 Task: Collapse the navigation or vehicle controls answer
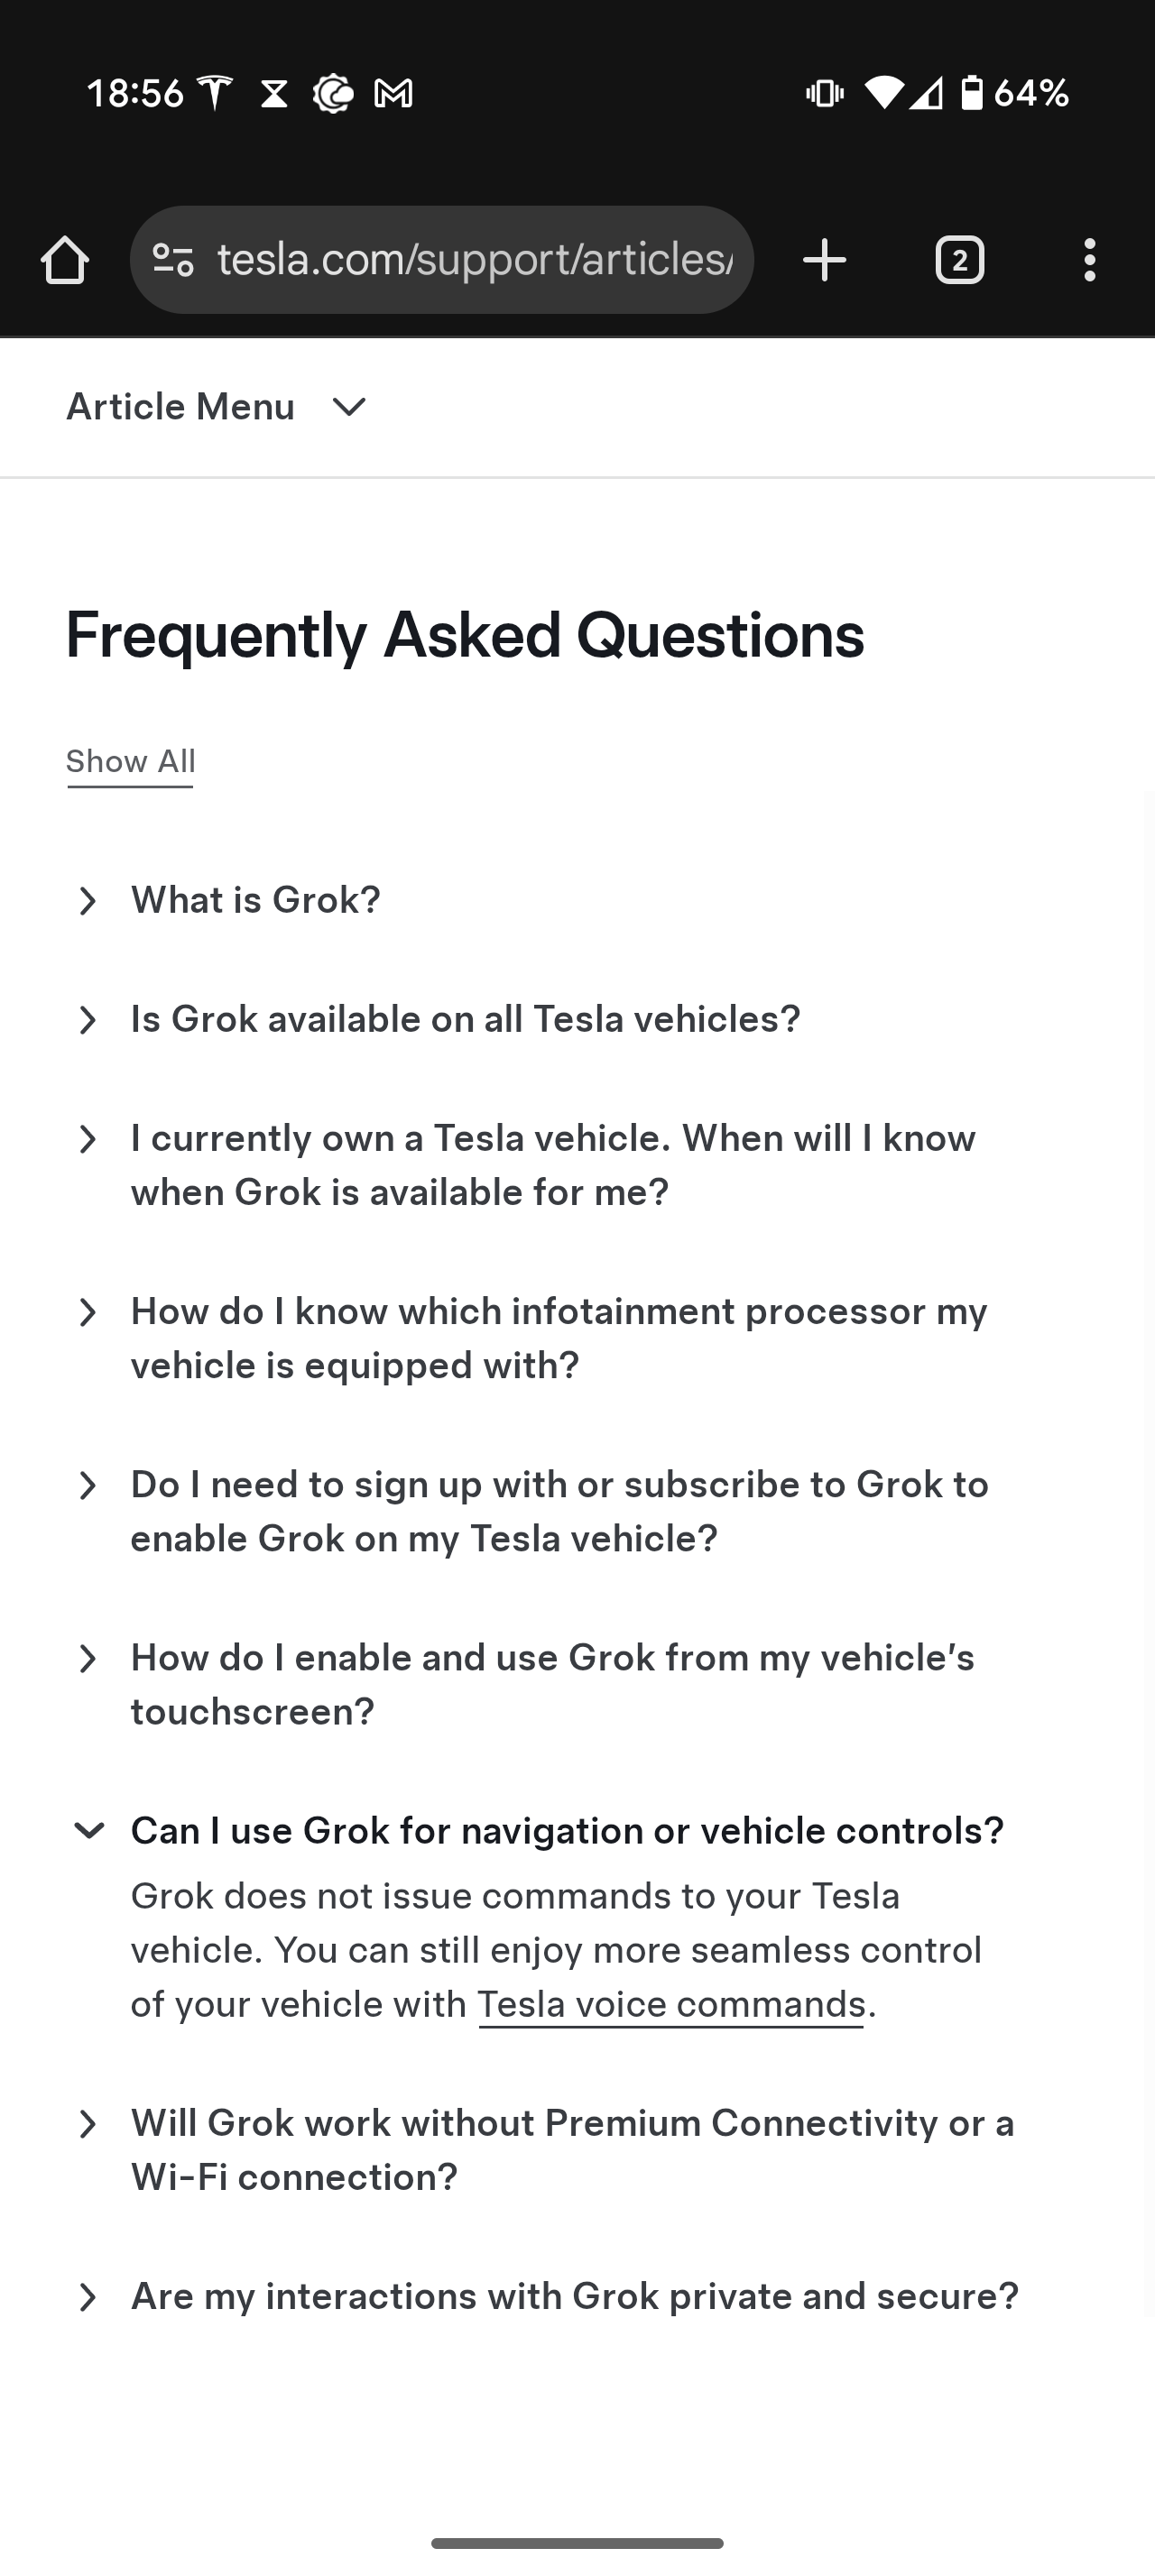coord(566,1832)
